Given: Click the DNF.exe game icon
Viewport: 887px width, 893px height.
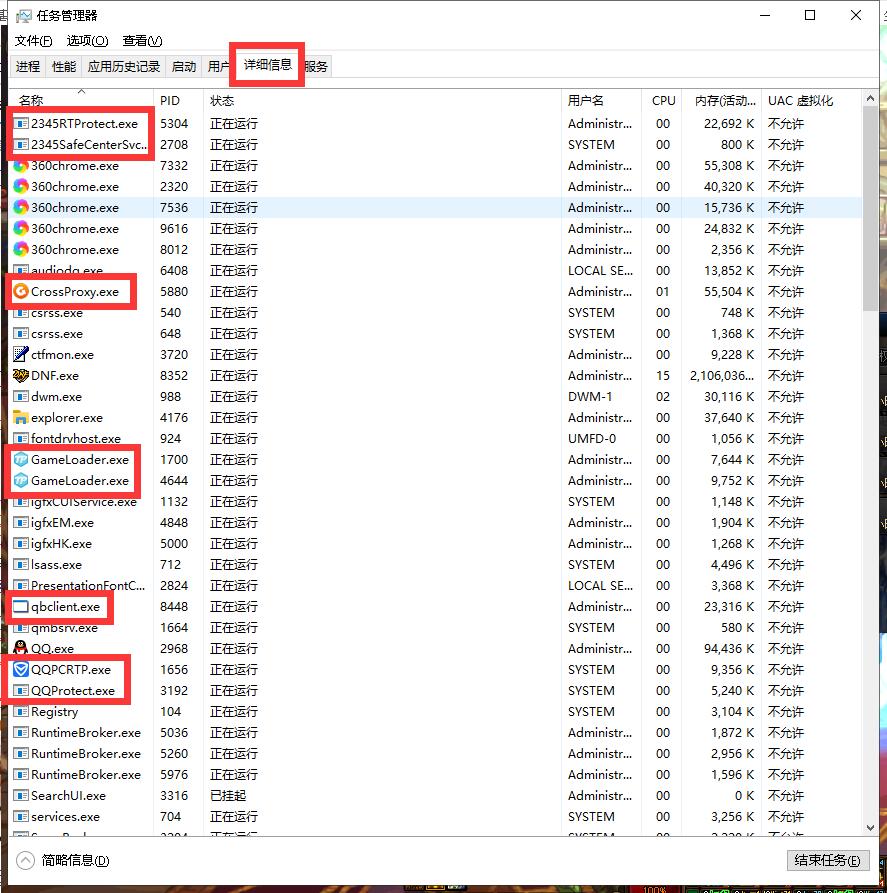Looking at the screenshot, I should [x=21, y=375].
